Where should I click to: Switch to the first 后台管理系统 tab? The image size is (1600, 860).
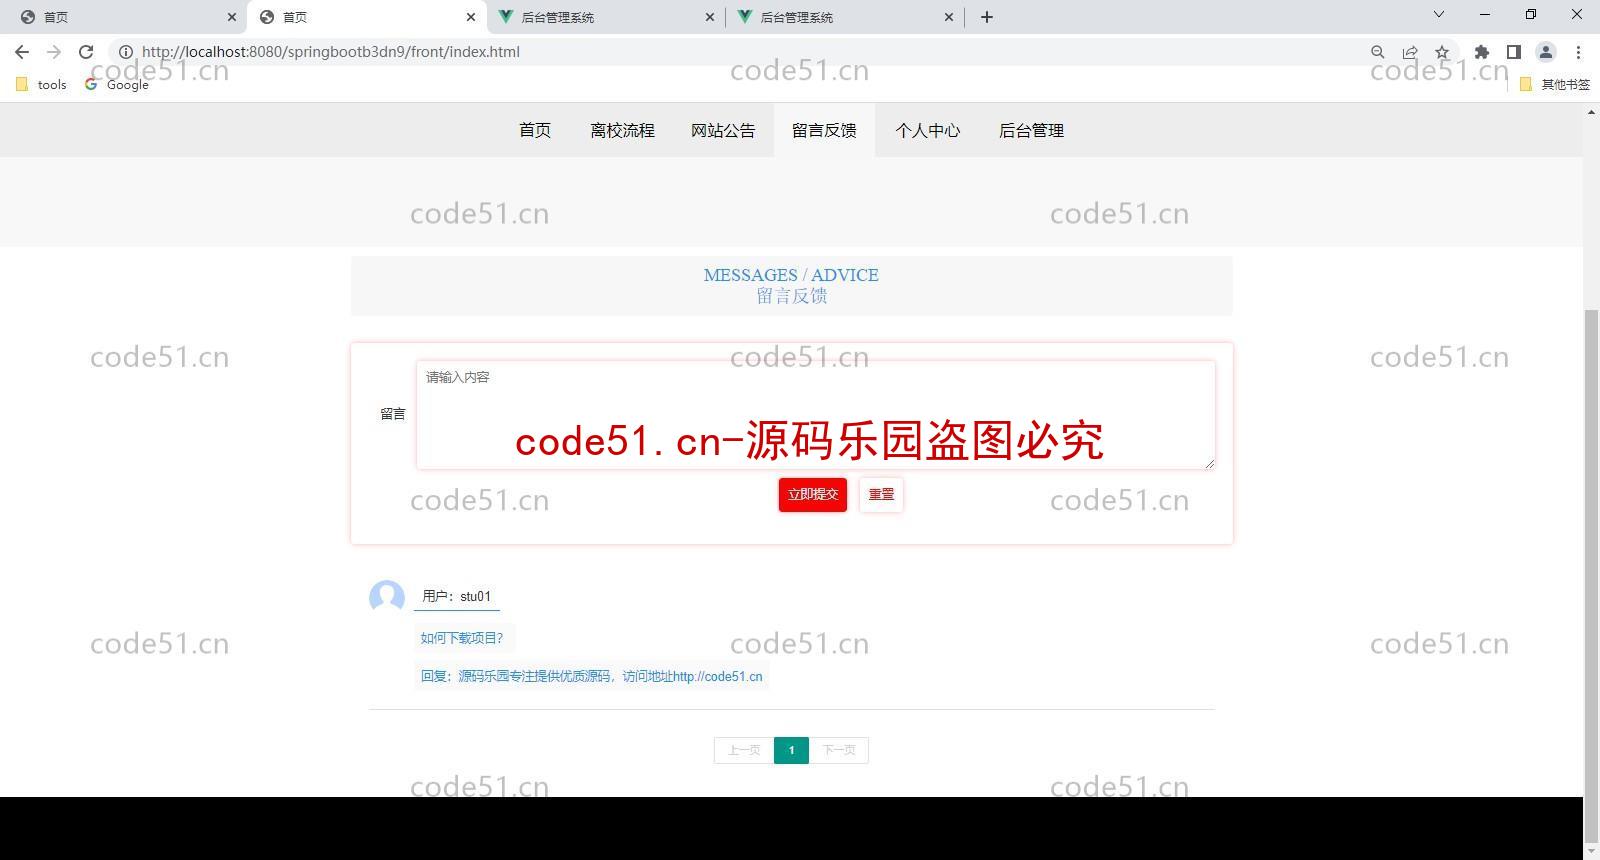pos(604,17)
